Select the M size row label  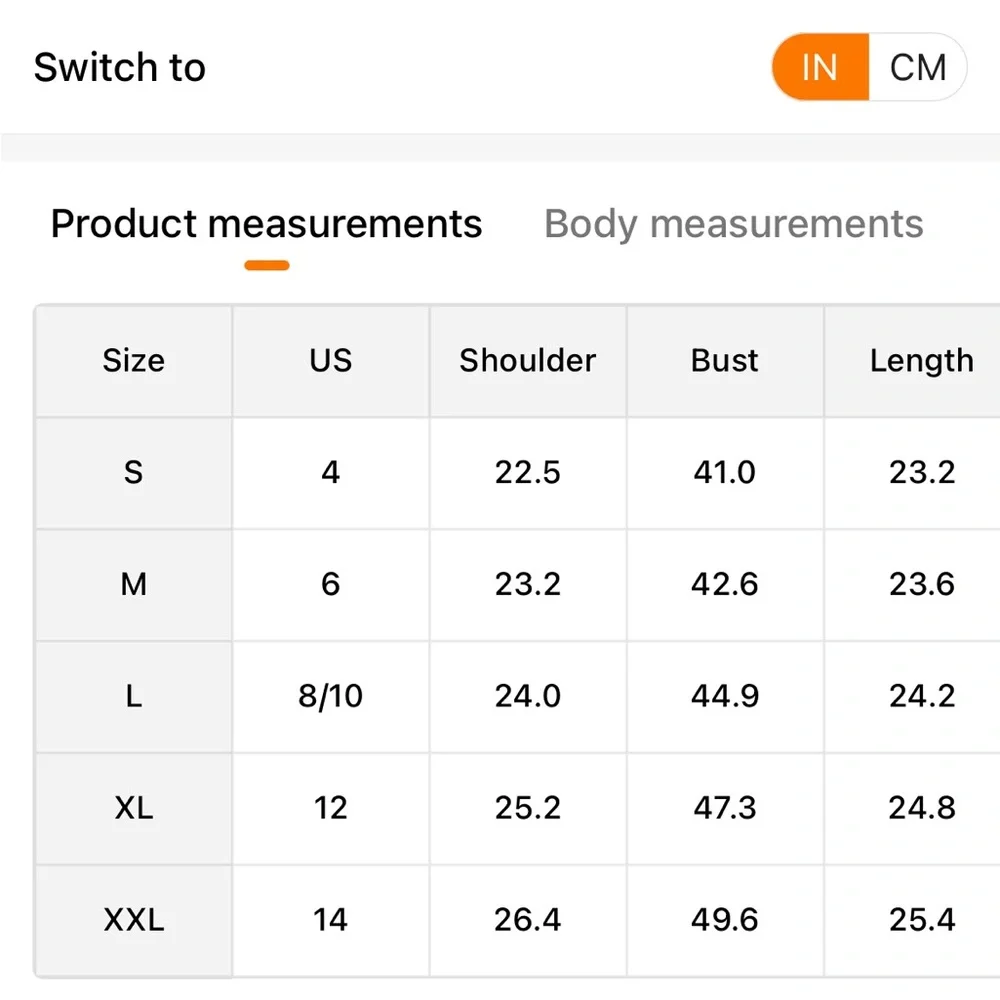point(134,585)
